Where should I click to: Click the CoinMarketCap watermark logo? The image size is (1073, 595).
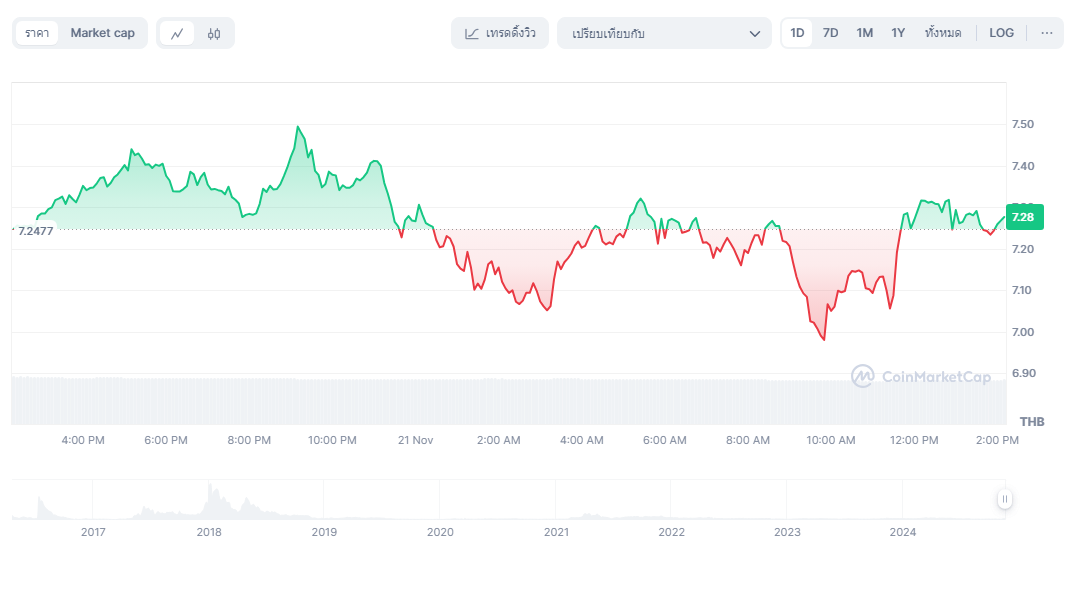[922, 376]
